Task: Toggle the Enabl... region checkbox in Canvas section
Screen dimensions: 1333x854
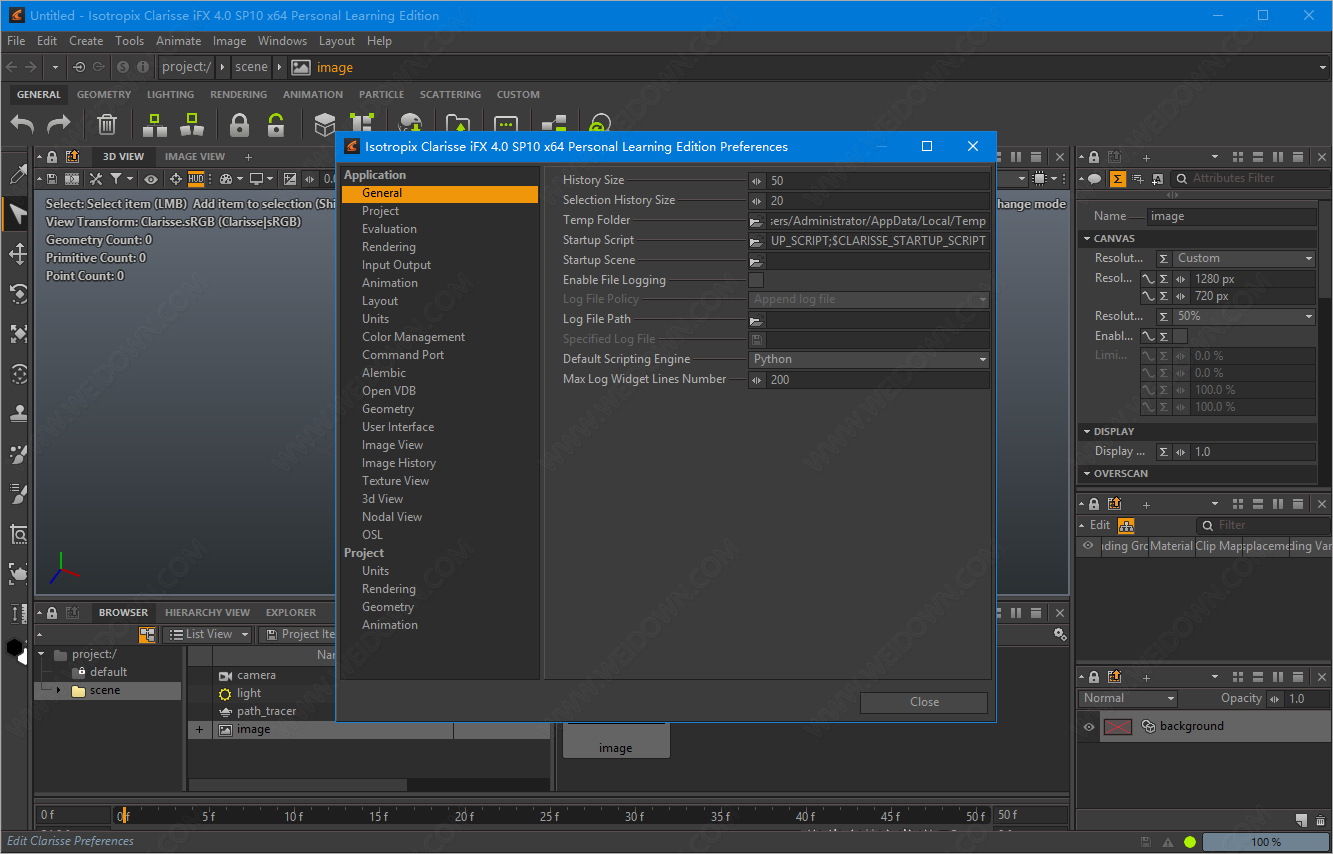Action: (1181, 336)
